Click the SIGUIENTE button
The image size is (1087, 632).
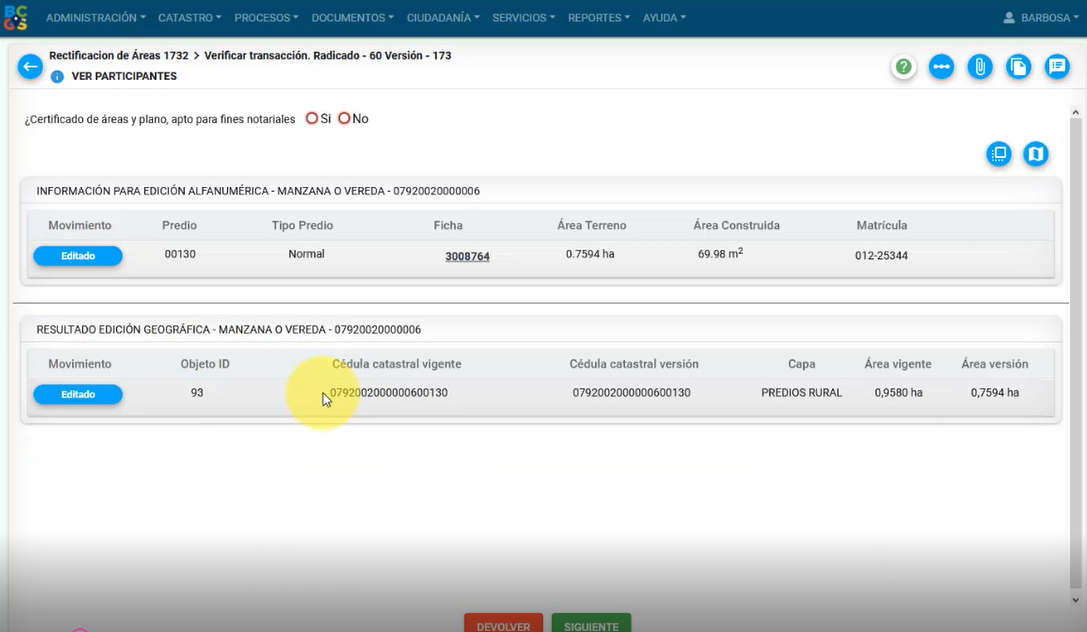(591, 624)
